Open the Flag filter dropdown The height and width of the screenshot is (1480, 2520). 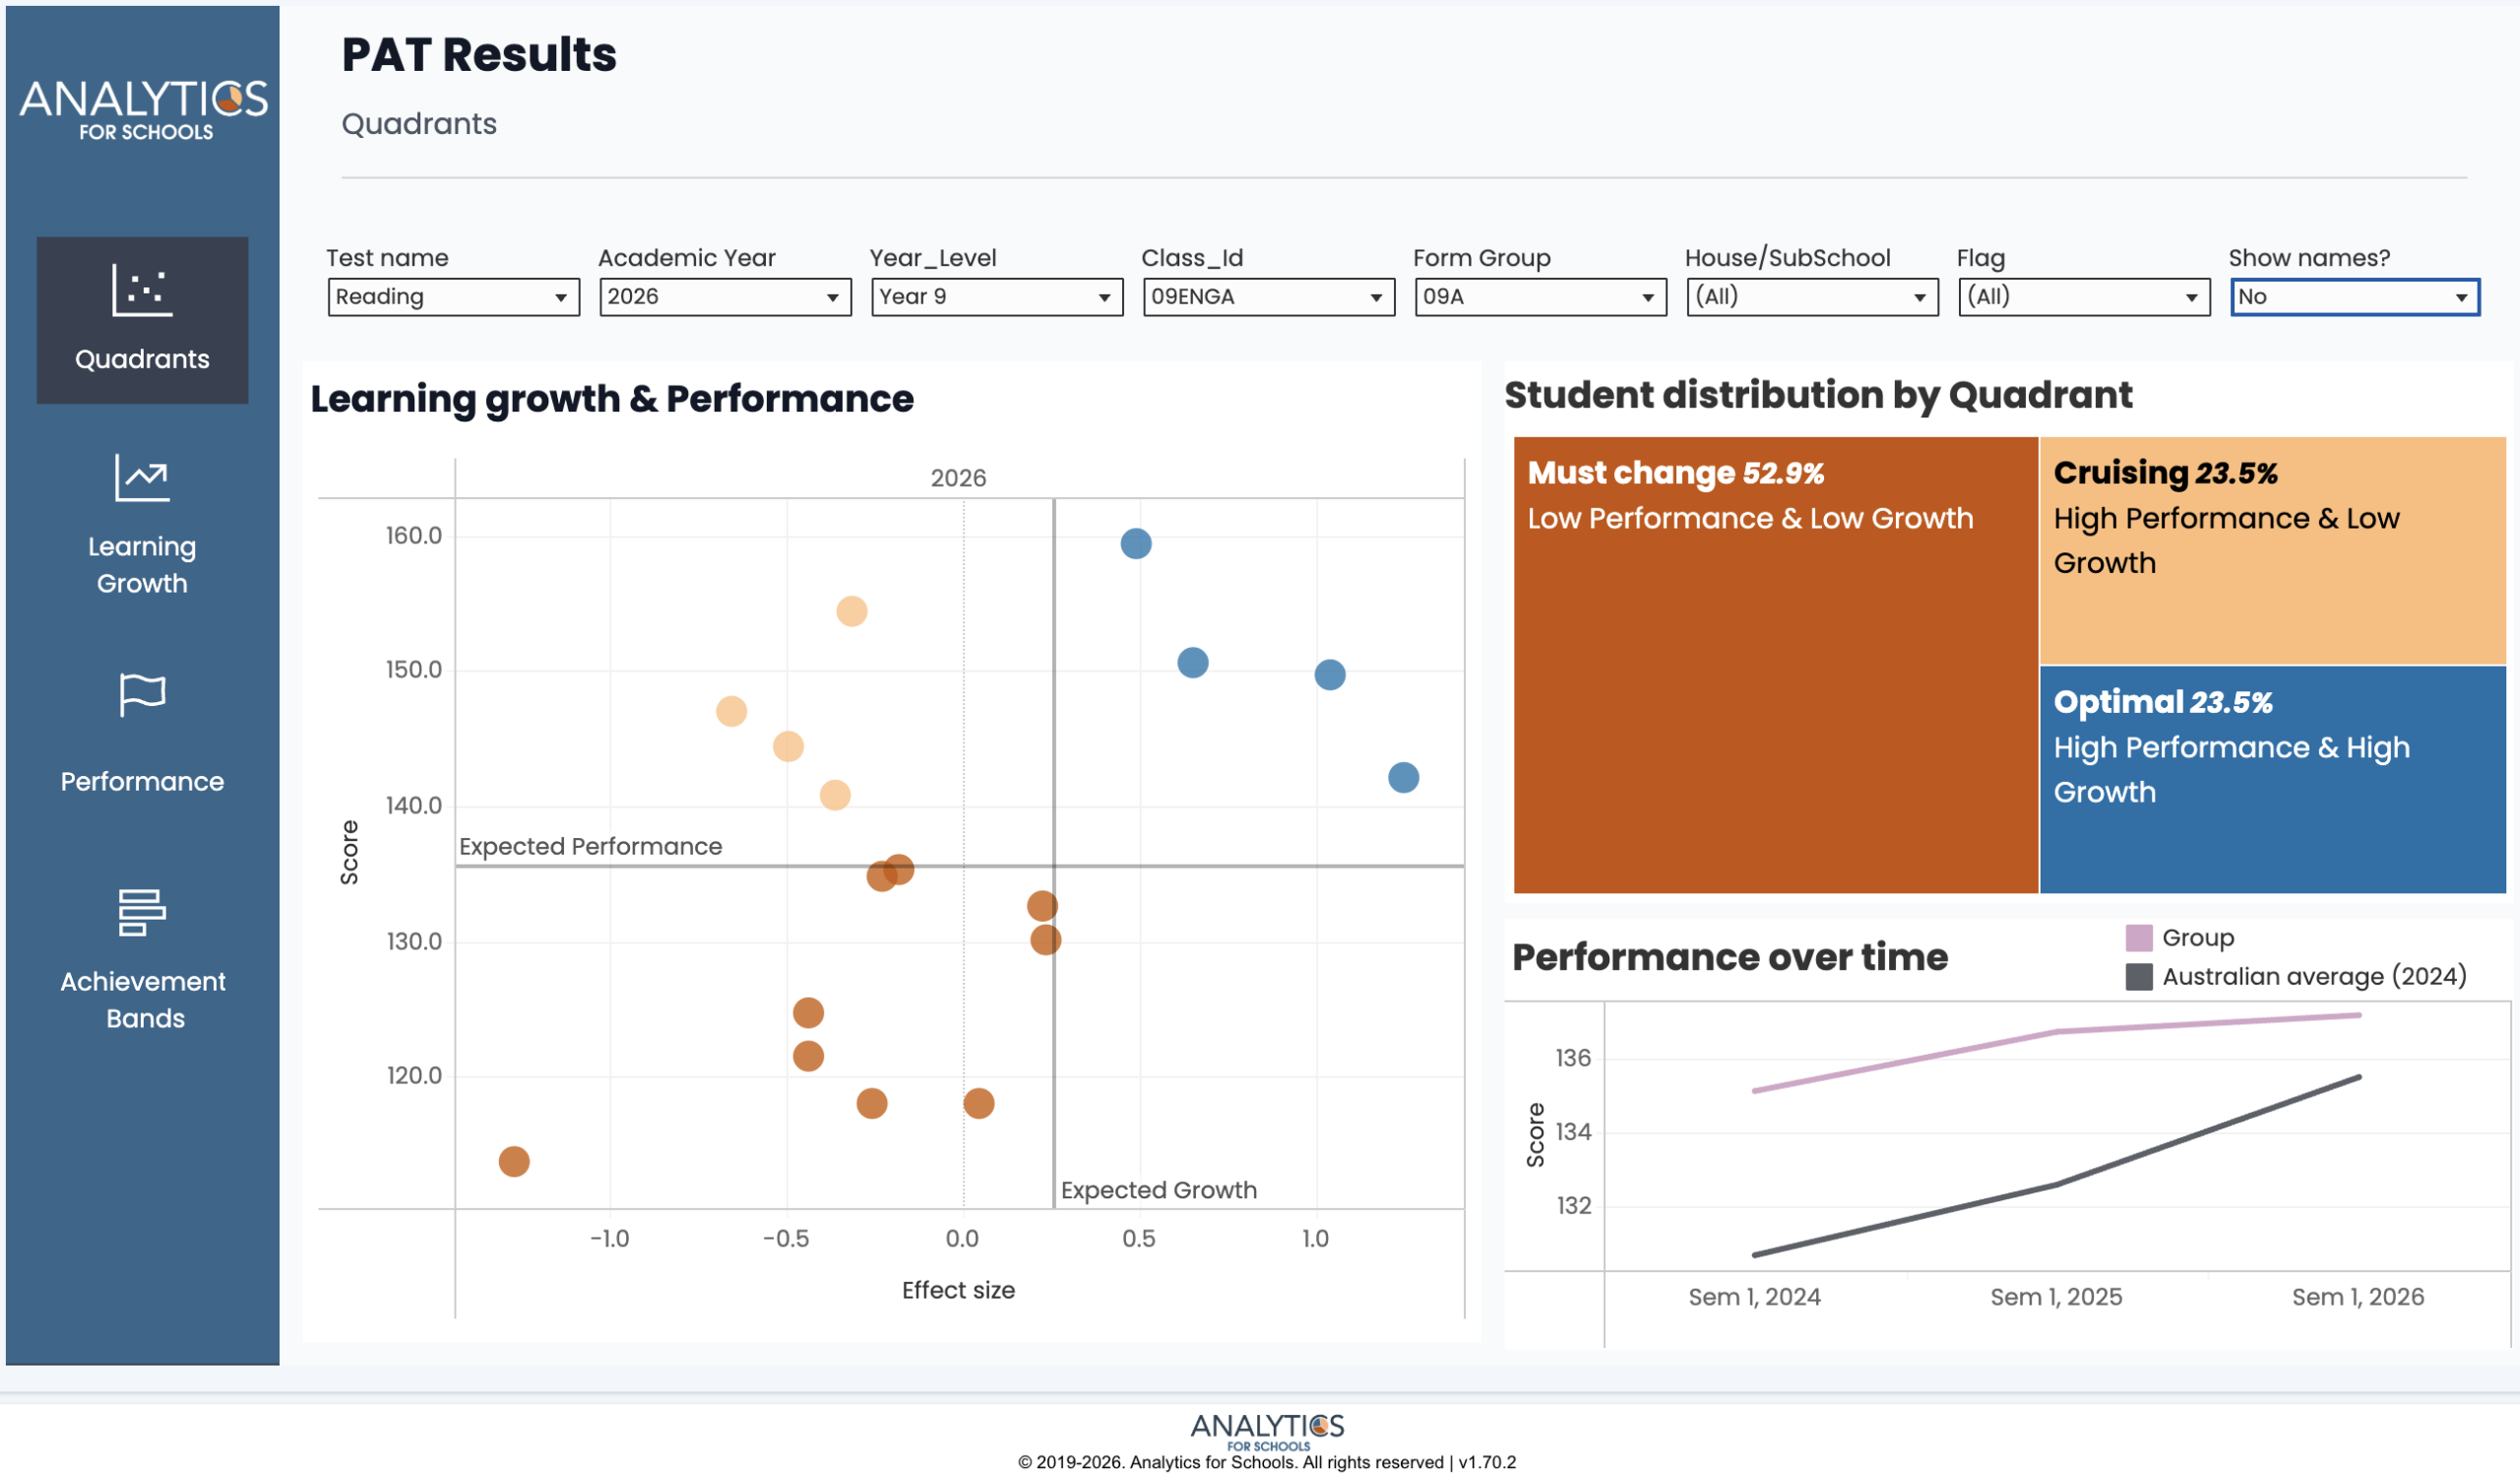point(2083,297)
